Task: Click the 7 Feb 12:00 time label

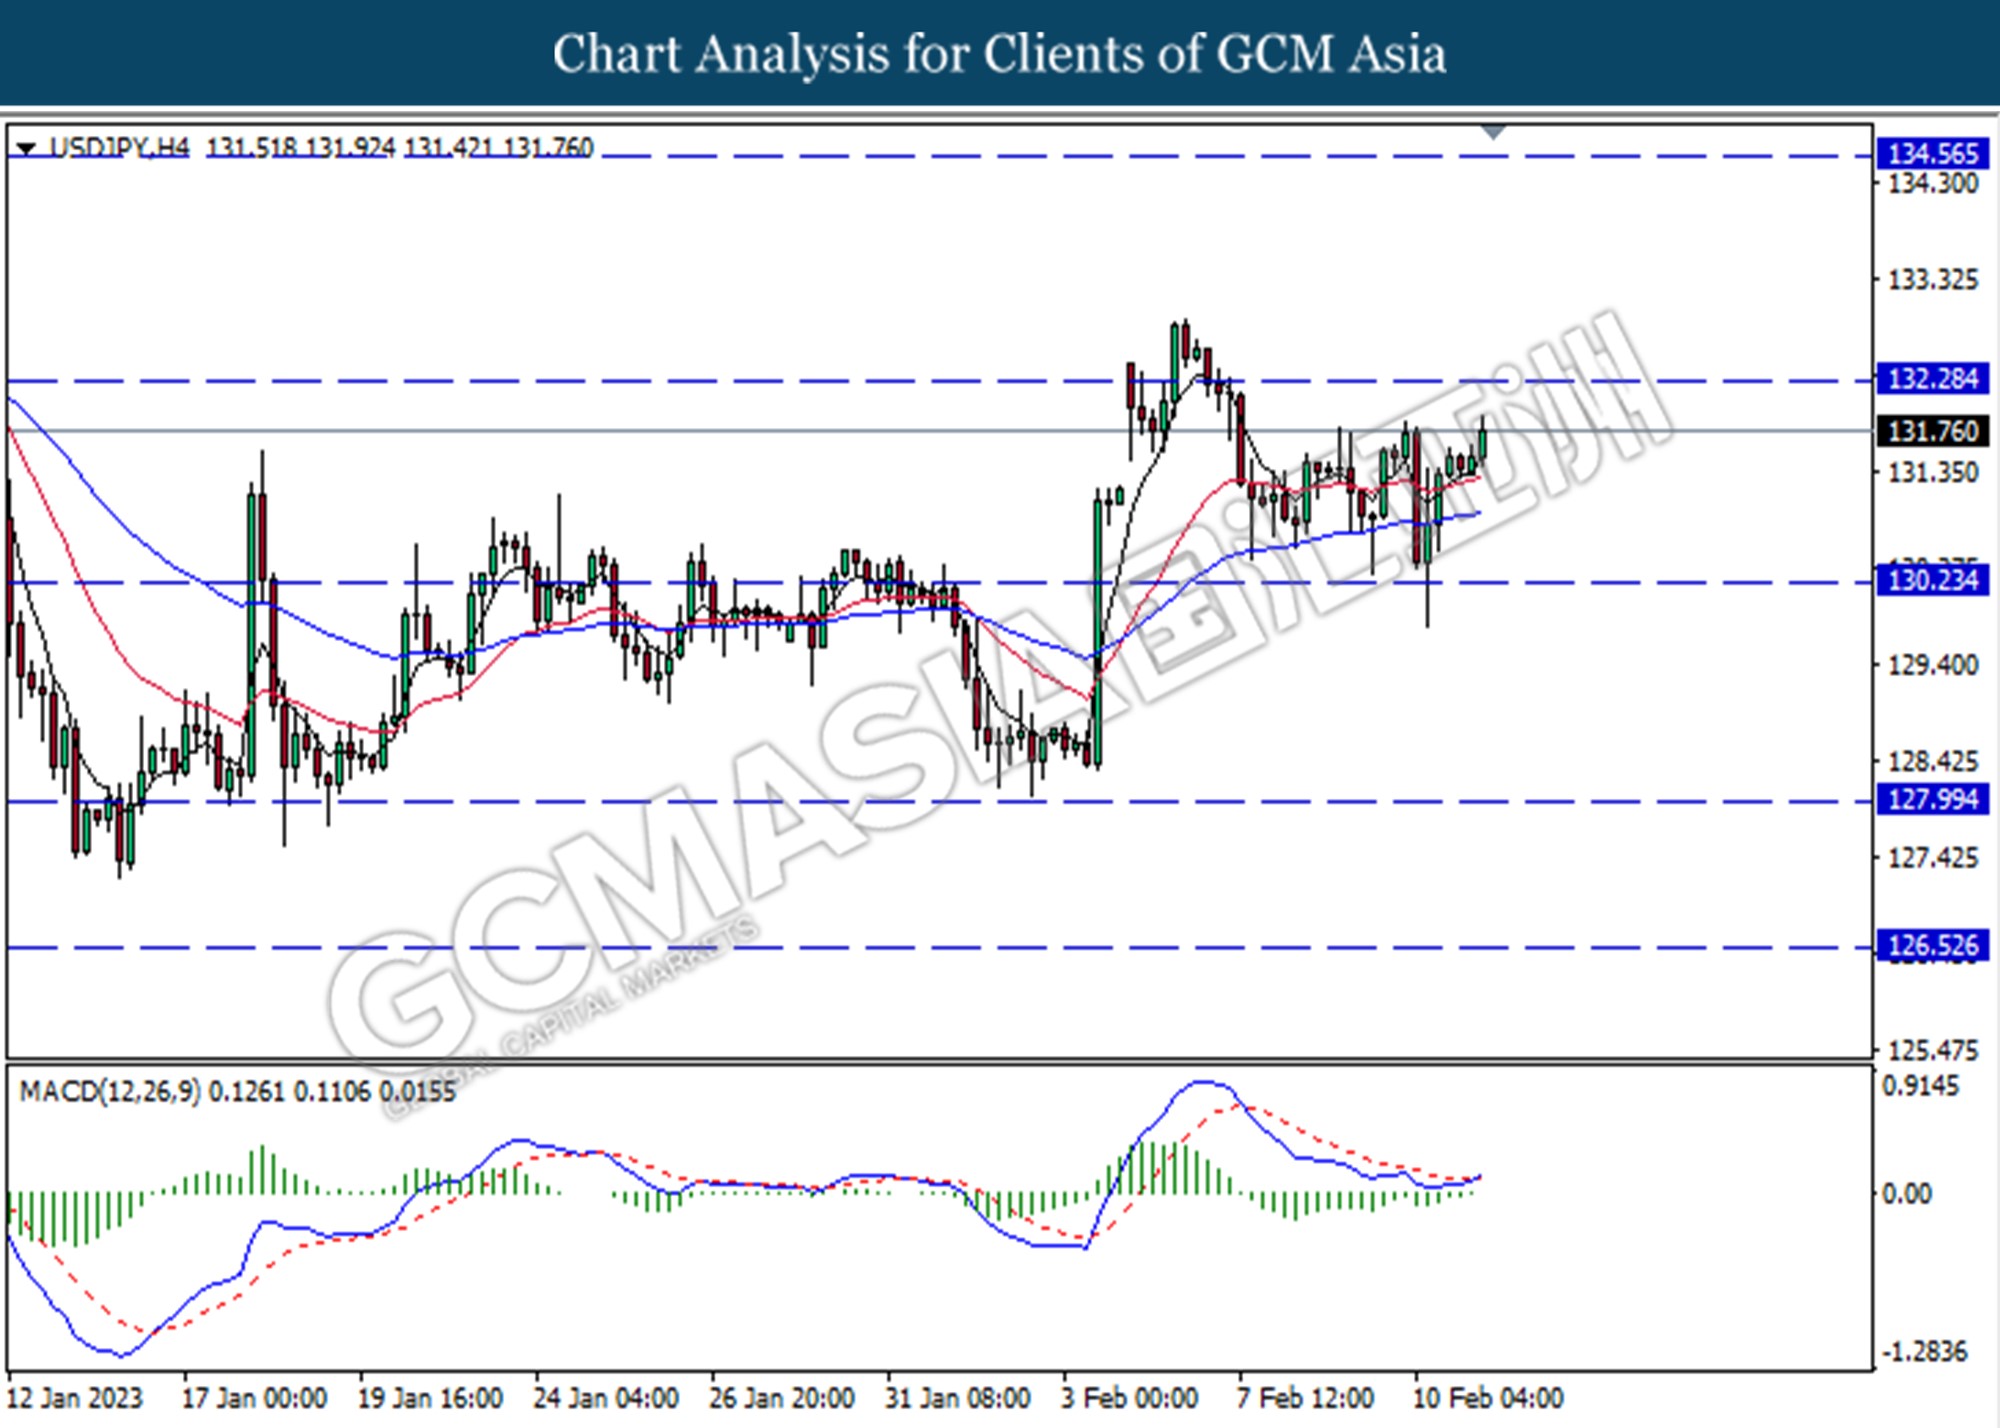Action: (x=1305, y=1398)
